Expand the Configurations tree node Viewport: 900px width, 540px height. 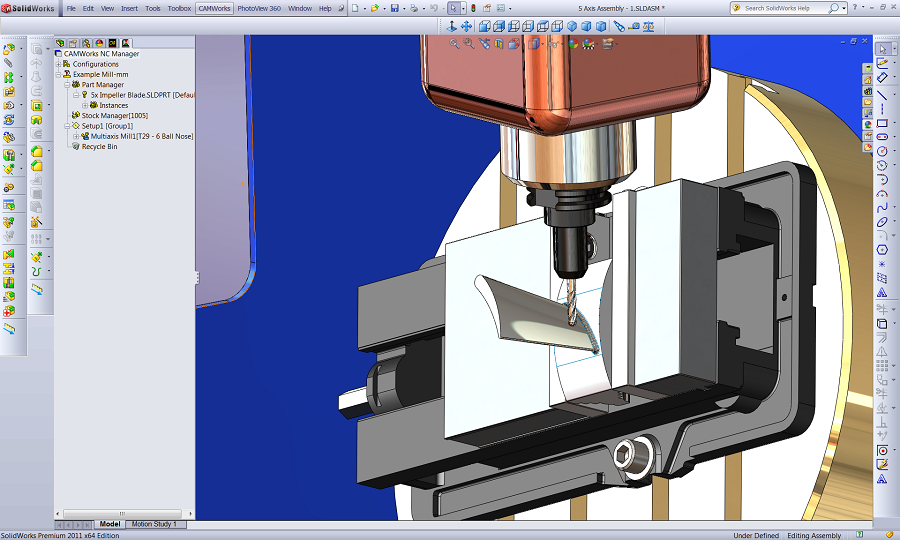click(x=59, y=64)
